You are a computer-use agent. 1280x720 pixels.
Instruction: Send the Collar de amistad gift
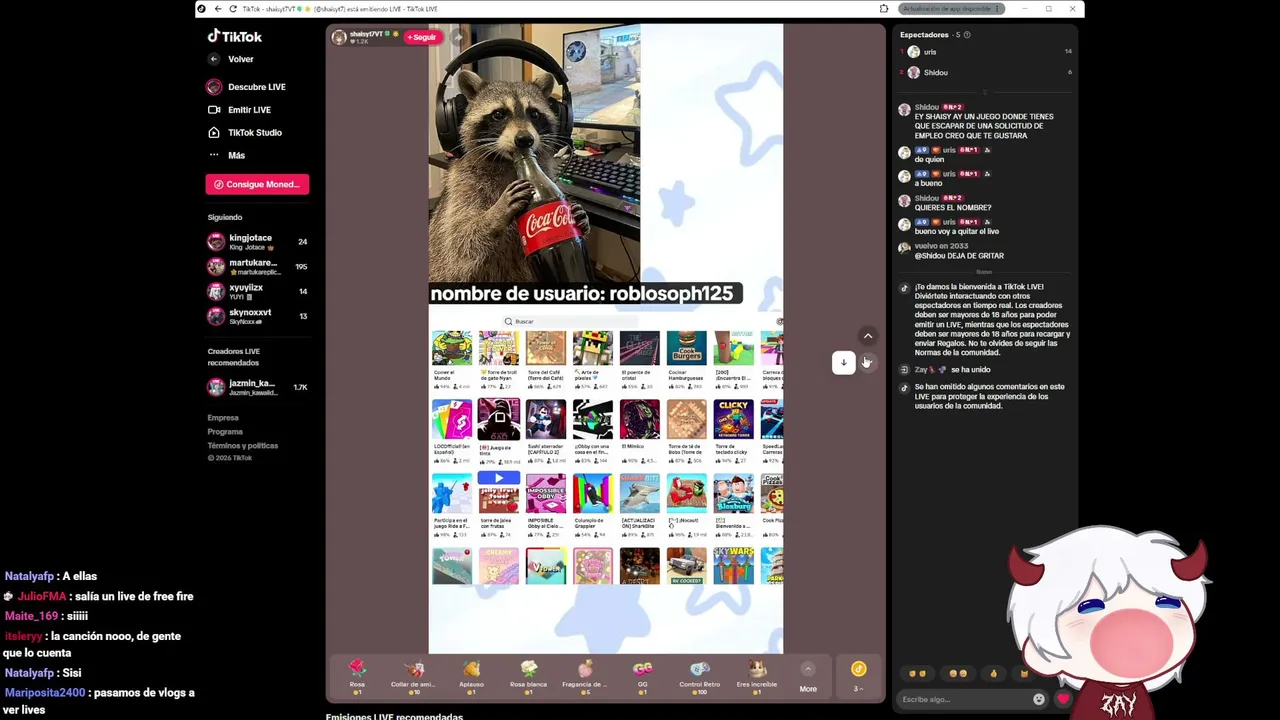click(x=413, y=676)
